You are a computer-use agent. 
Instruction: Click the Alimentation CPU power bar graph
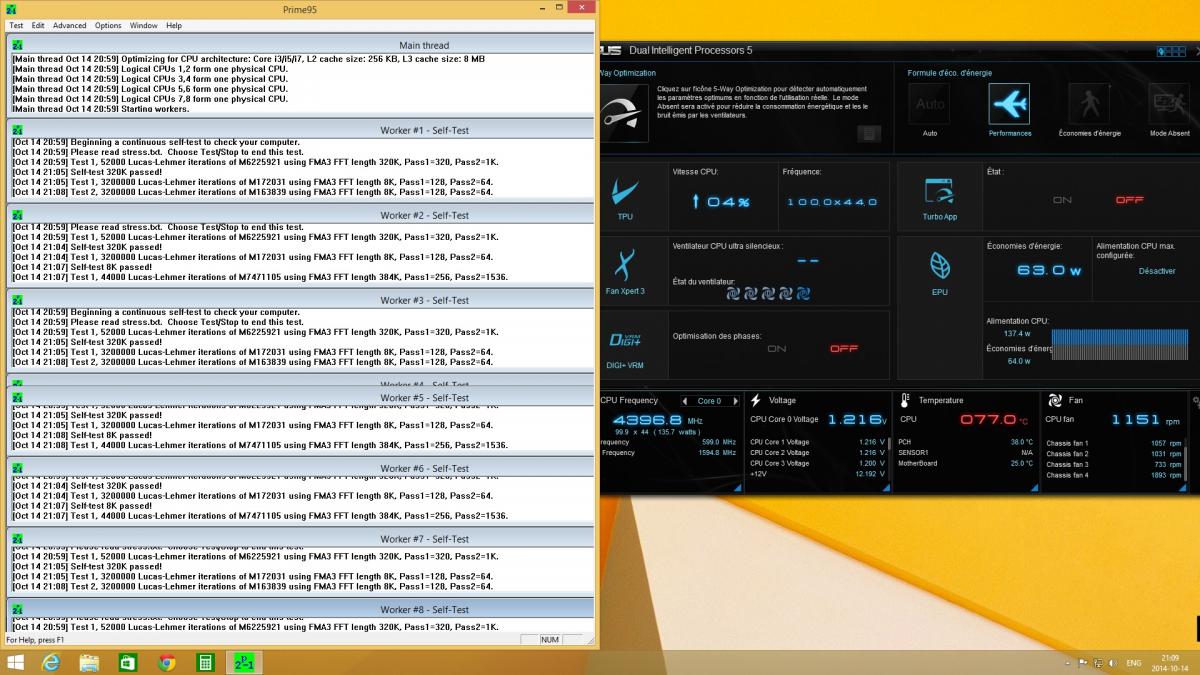[1119, 344]
